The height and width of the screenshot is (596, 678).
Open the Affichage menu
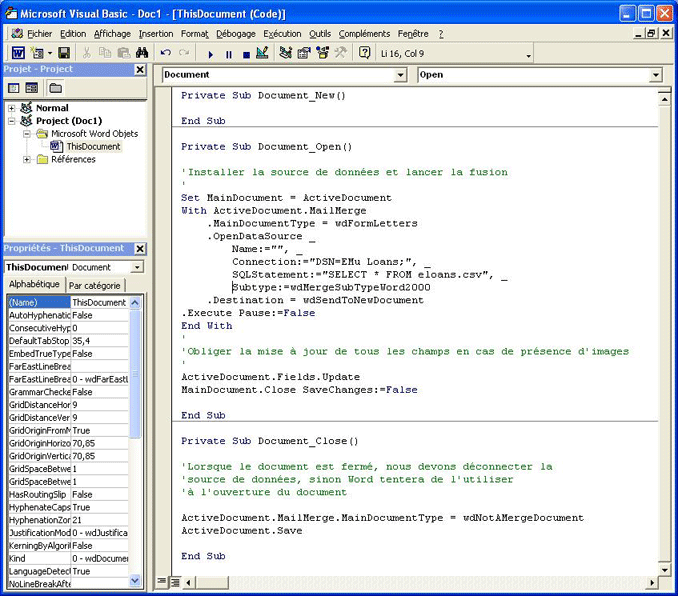112,34
